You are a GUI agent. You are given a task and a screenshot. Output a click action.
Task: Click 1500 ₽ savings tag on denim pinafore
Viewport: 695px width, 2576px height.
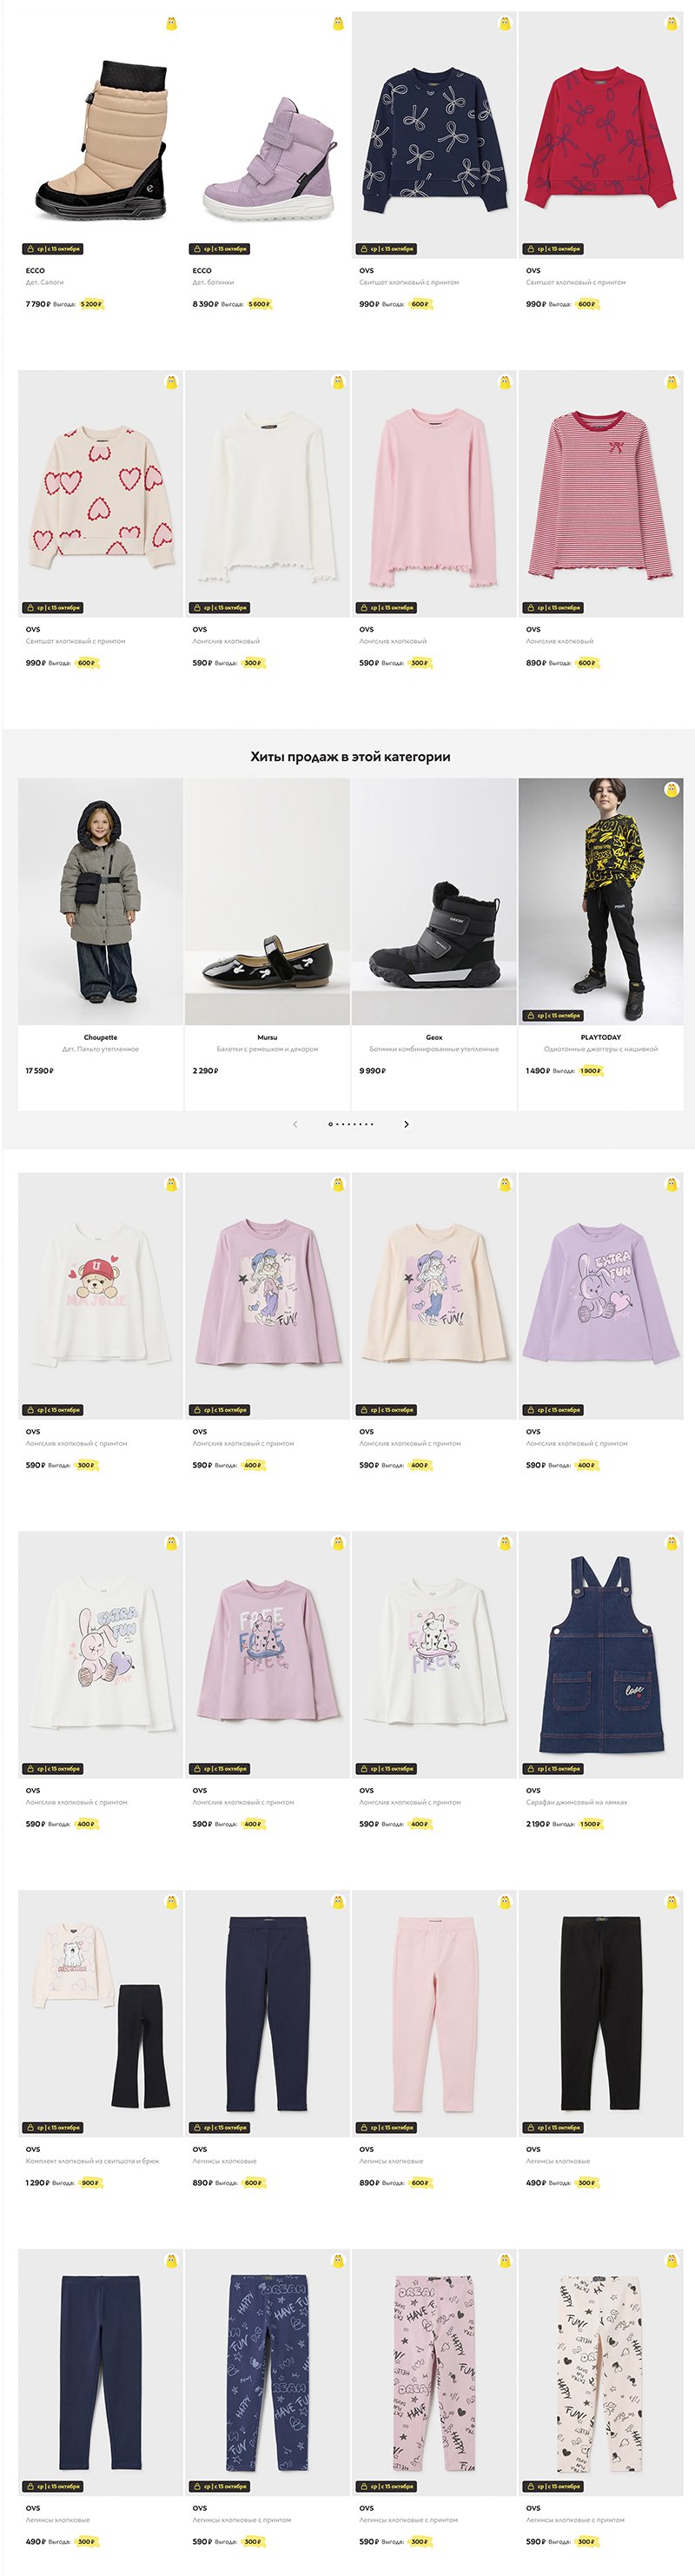coord(591,1824)
